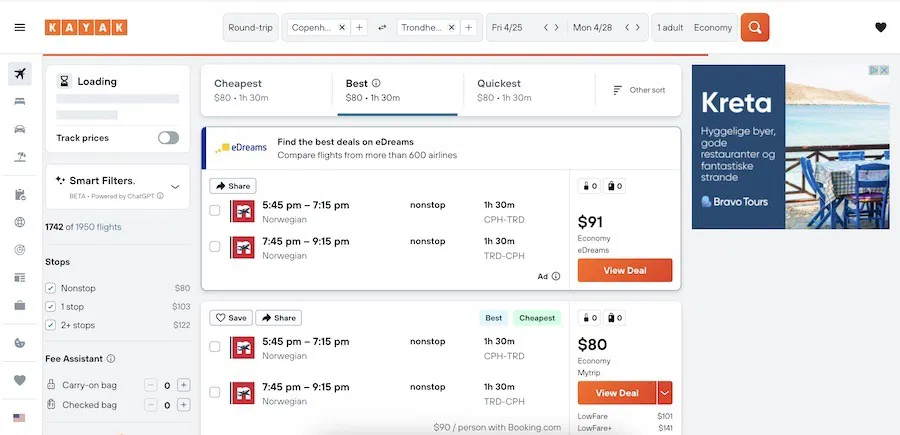
Task: Swap origin and destination airports
Action: click(382, 28)
